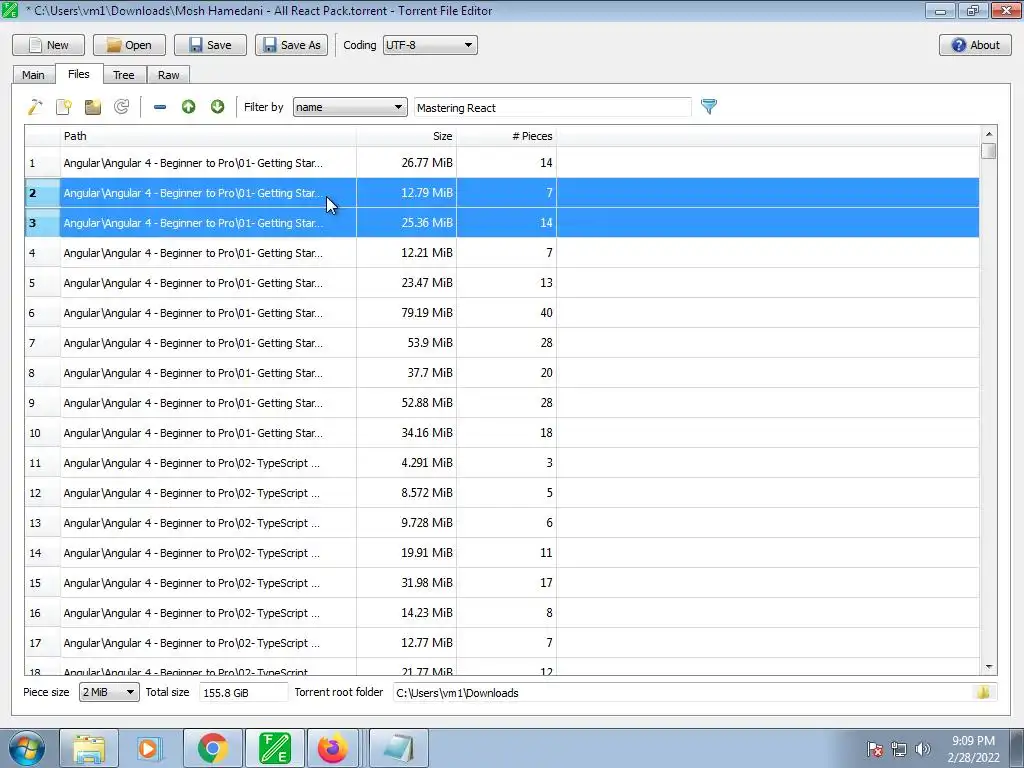Select row 1 with size 26.77 MiB
This screenshot has width=1024, height=768.
click(502, 163)
